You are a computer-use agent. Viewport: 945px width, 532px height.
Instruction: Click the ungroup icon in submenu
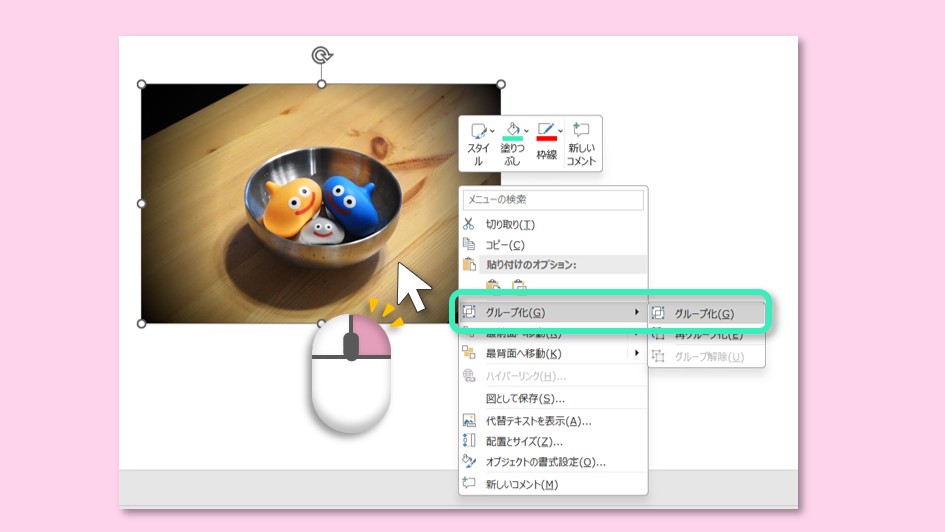coord(658,357)
